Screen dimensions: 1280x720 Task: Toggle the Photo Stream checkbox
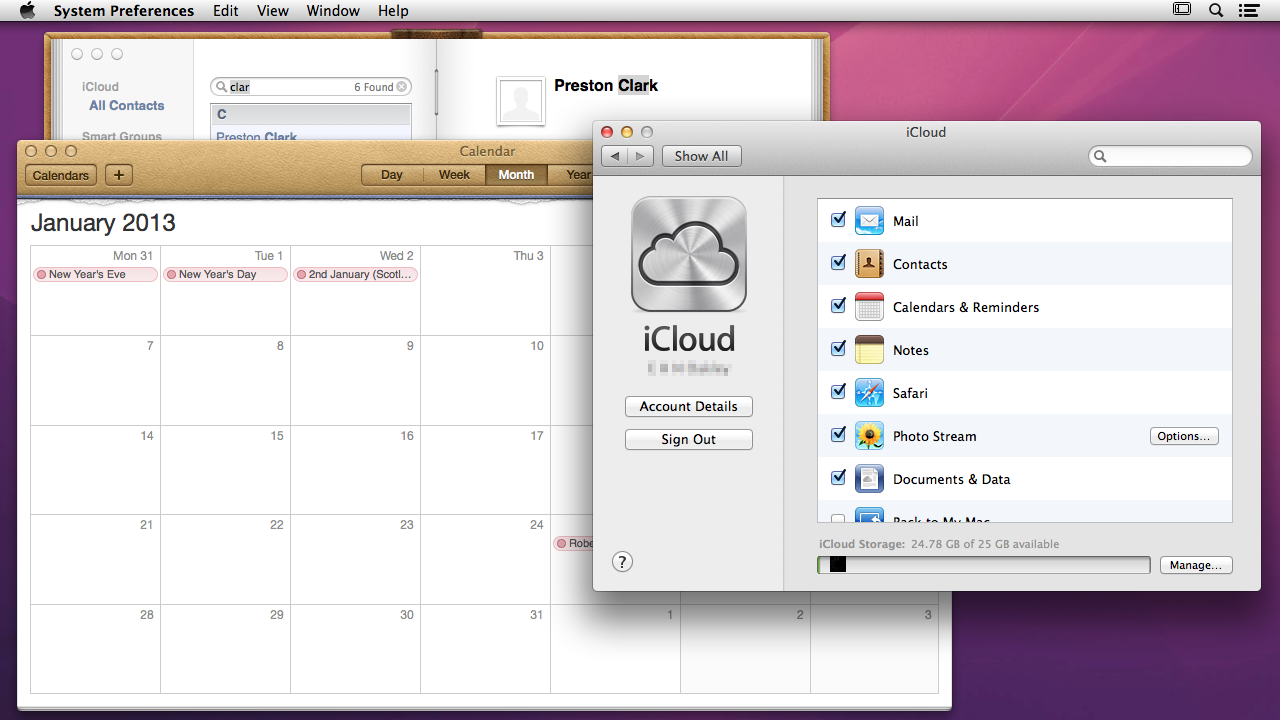838,435
